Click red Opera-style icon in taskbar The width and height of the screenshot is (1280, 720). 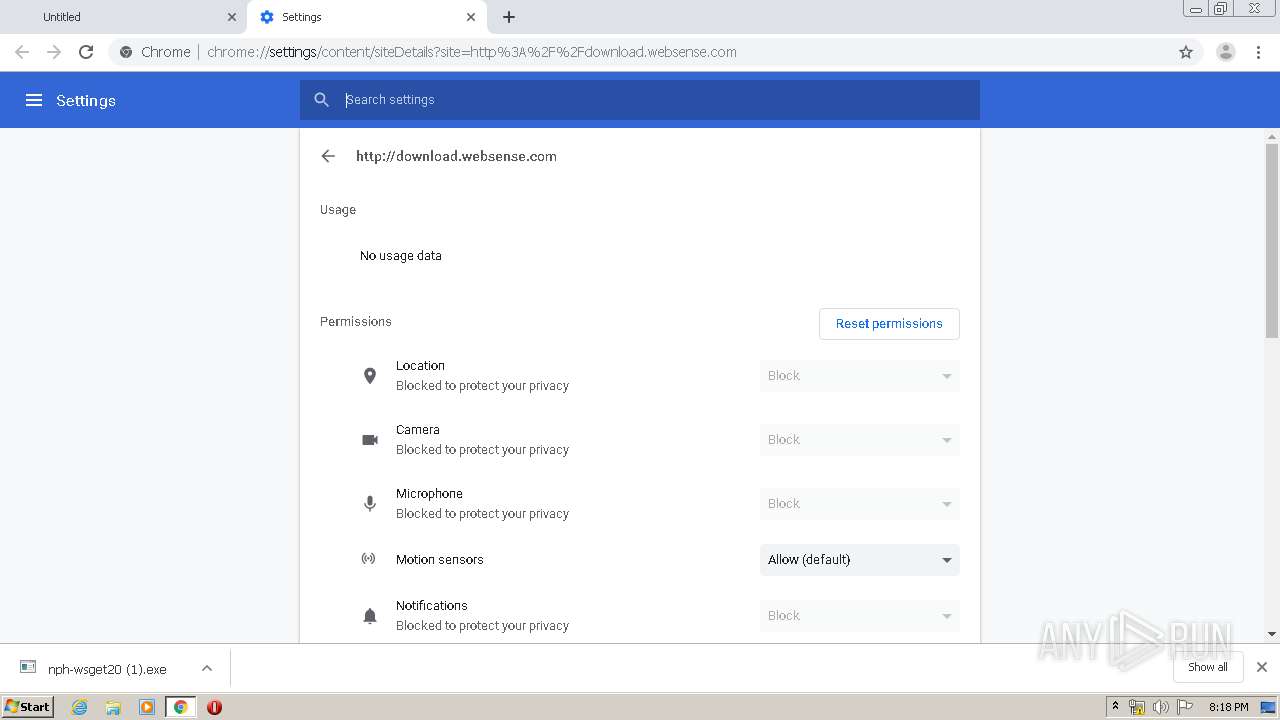214,707
